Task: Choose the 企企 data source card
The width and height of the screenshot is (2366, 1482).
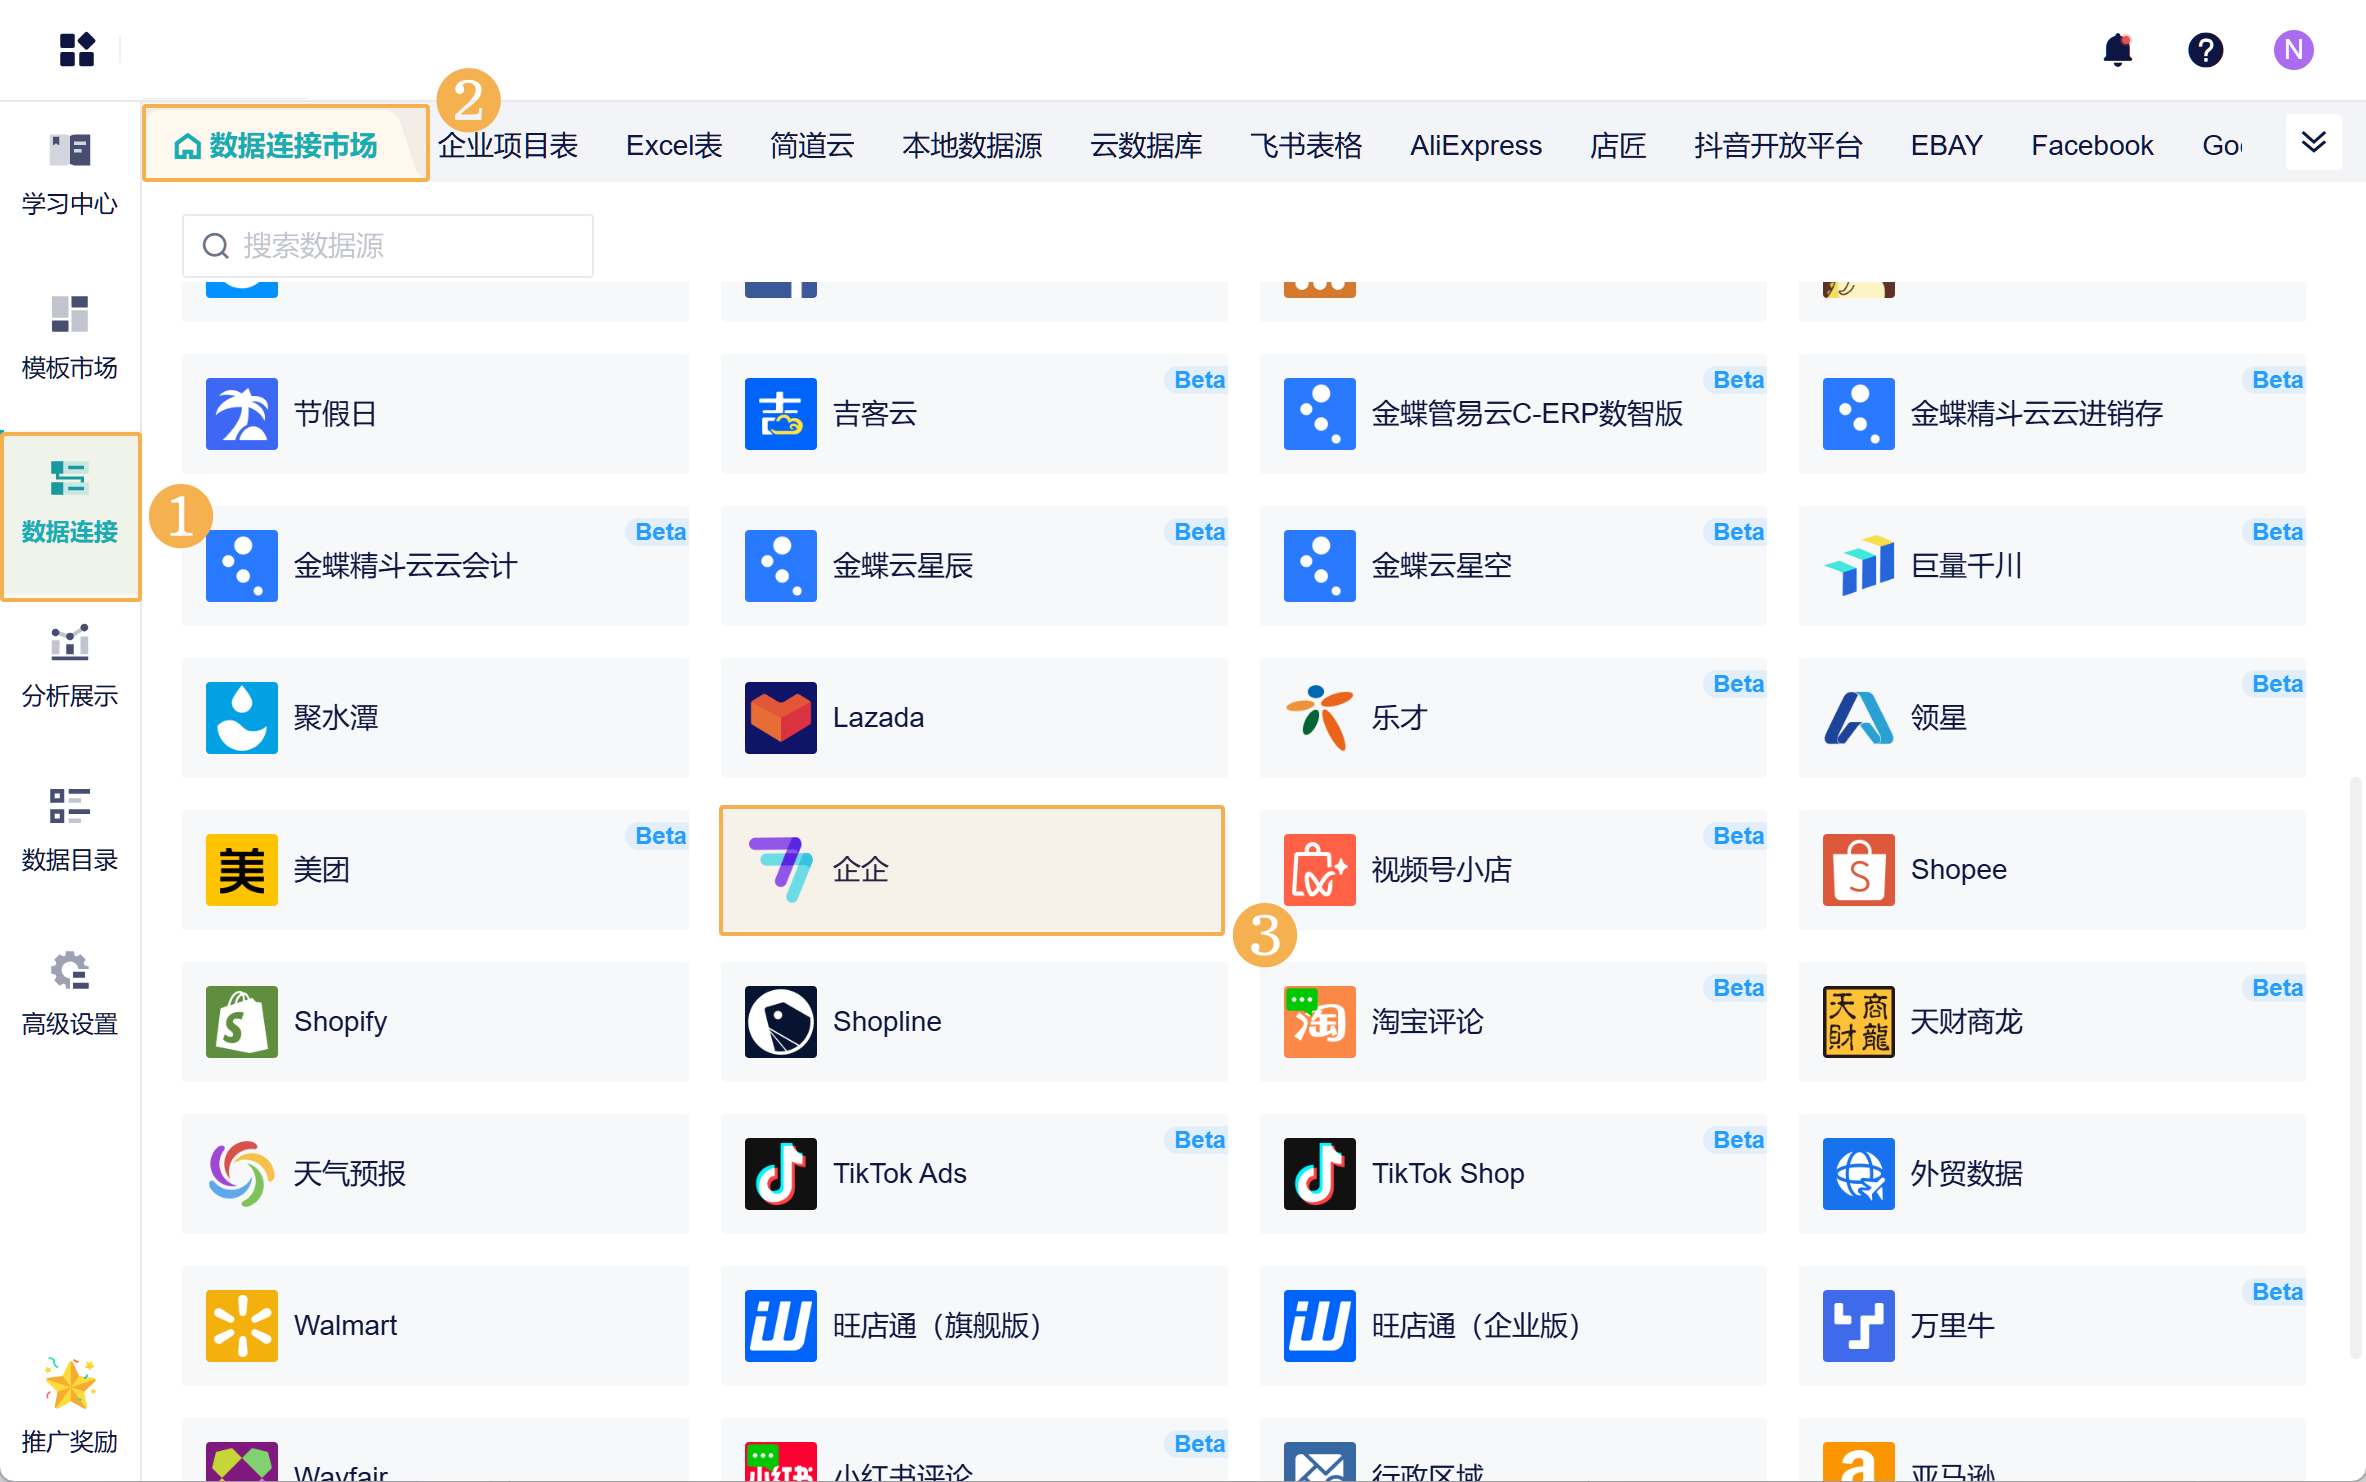Action: coord(972,870)
